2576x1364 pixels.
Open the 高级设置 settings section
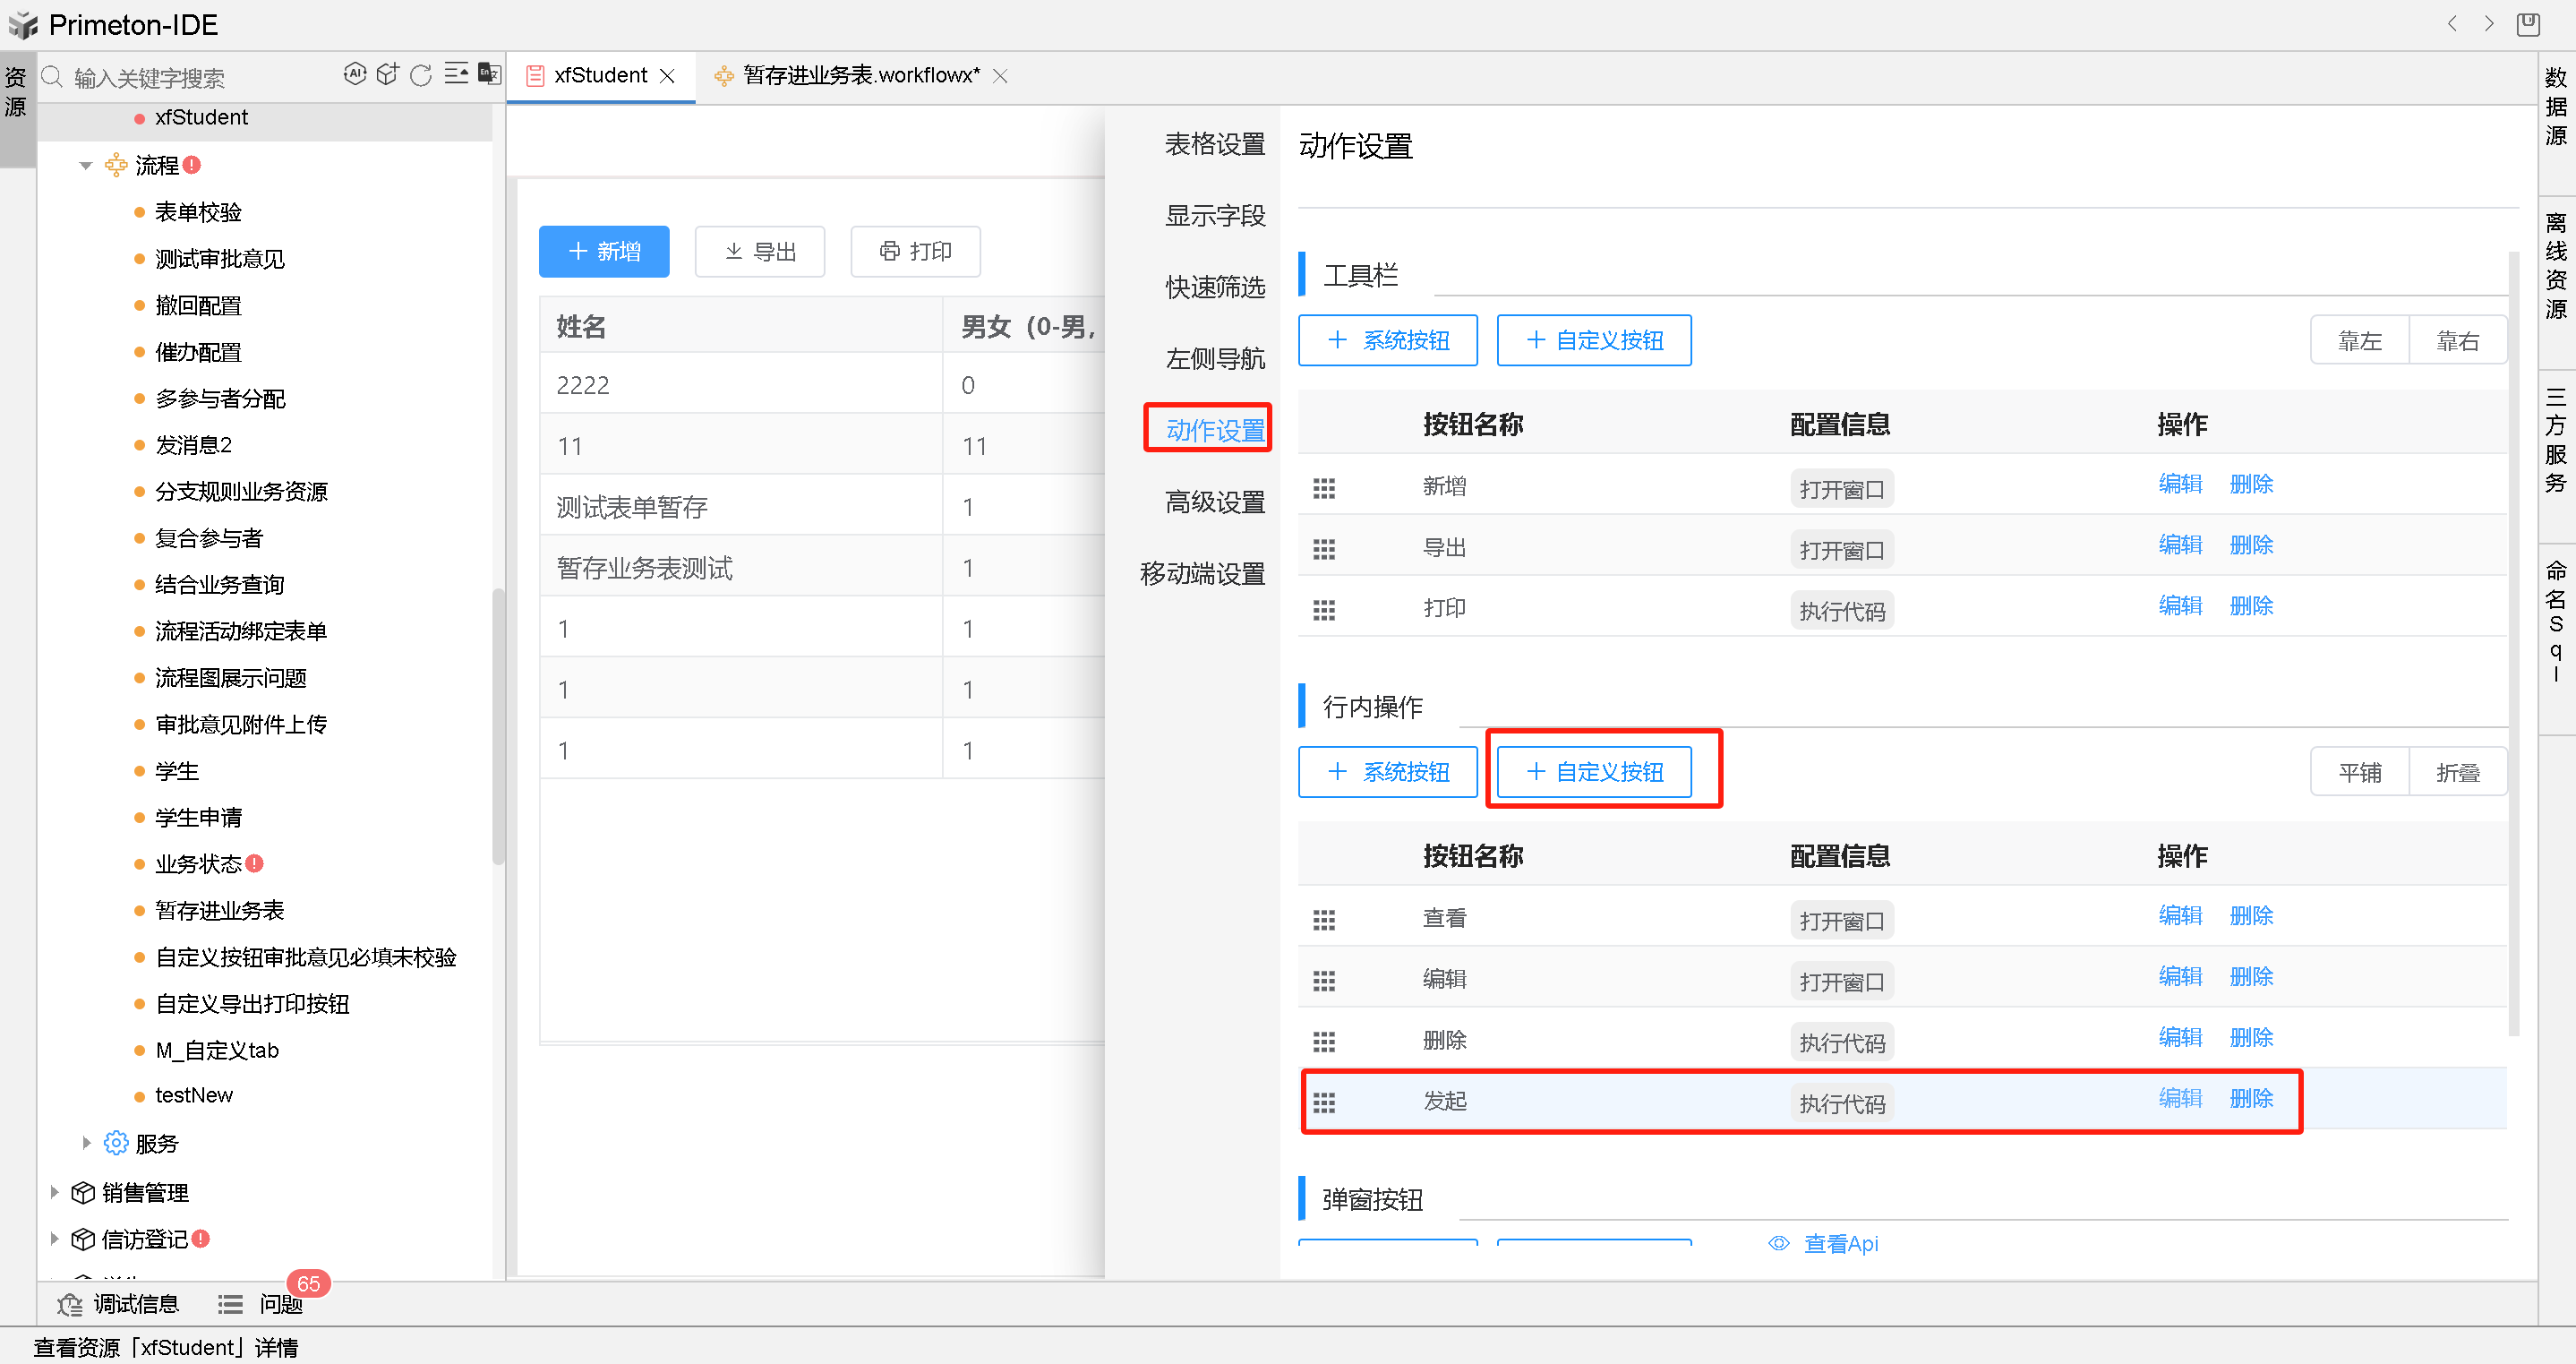[x=1214, y=502]
